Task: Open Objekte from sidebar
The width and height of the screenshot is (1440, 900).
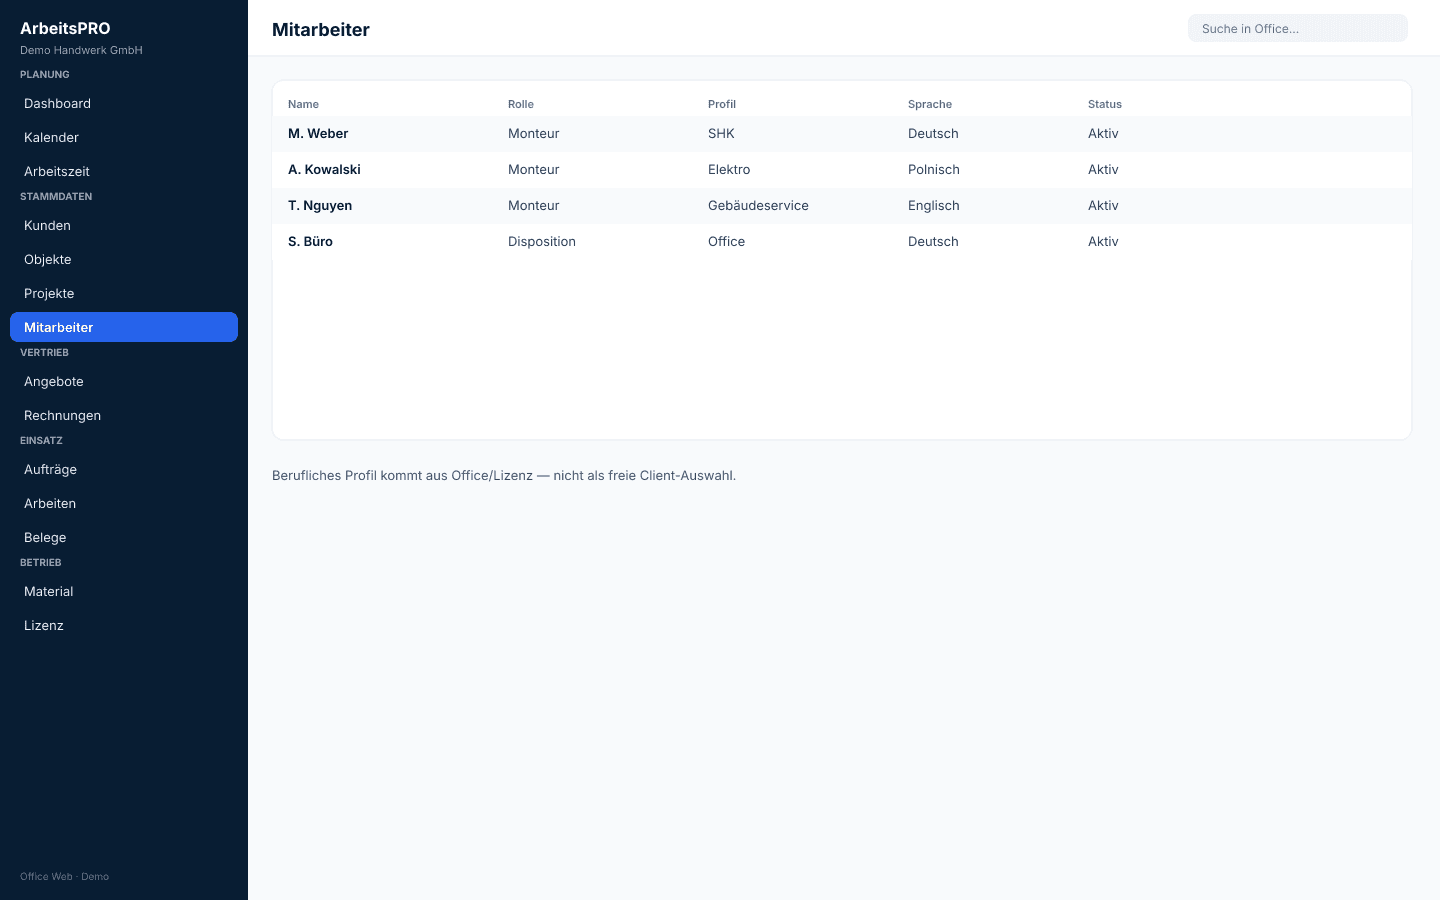Action: [x=124, y=259]
